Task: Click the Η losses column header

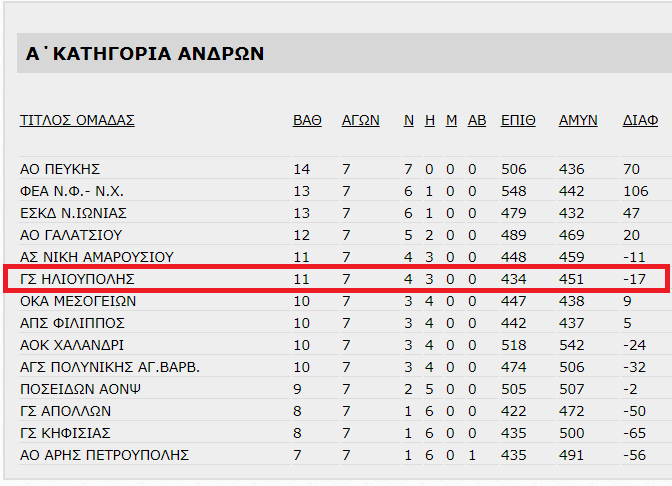Action: [x=430, y=120]
